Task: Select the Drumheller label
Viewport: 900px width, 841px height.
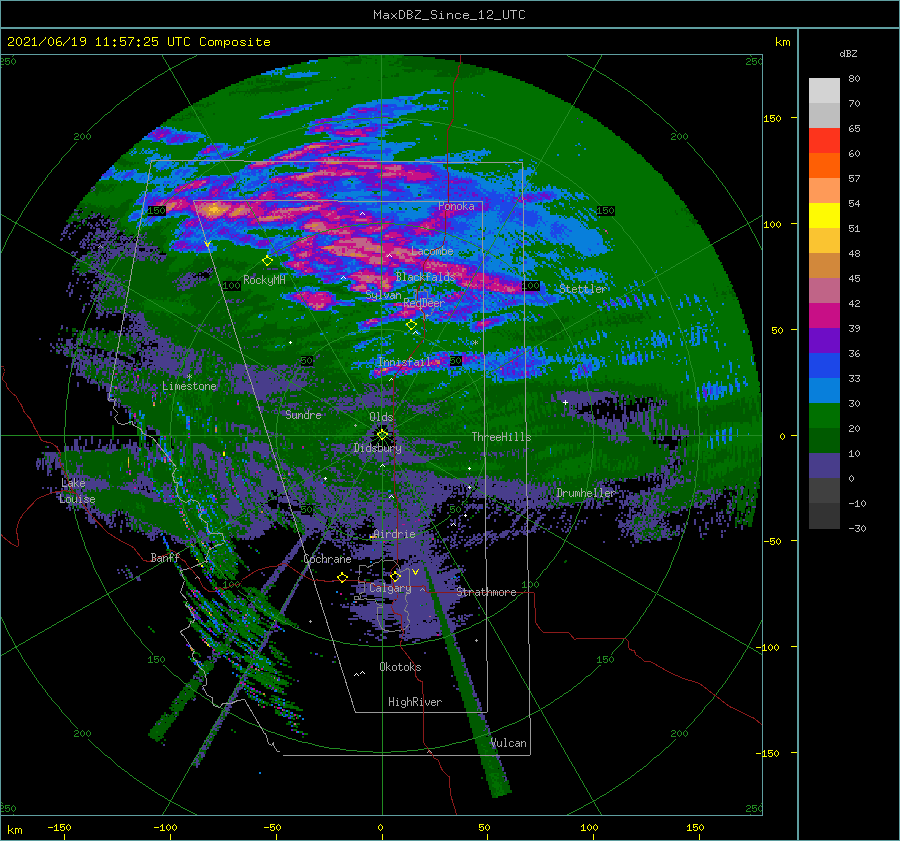Action: [585, 493]
